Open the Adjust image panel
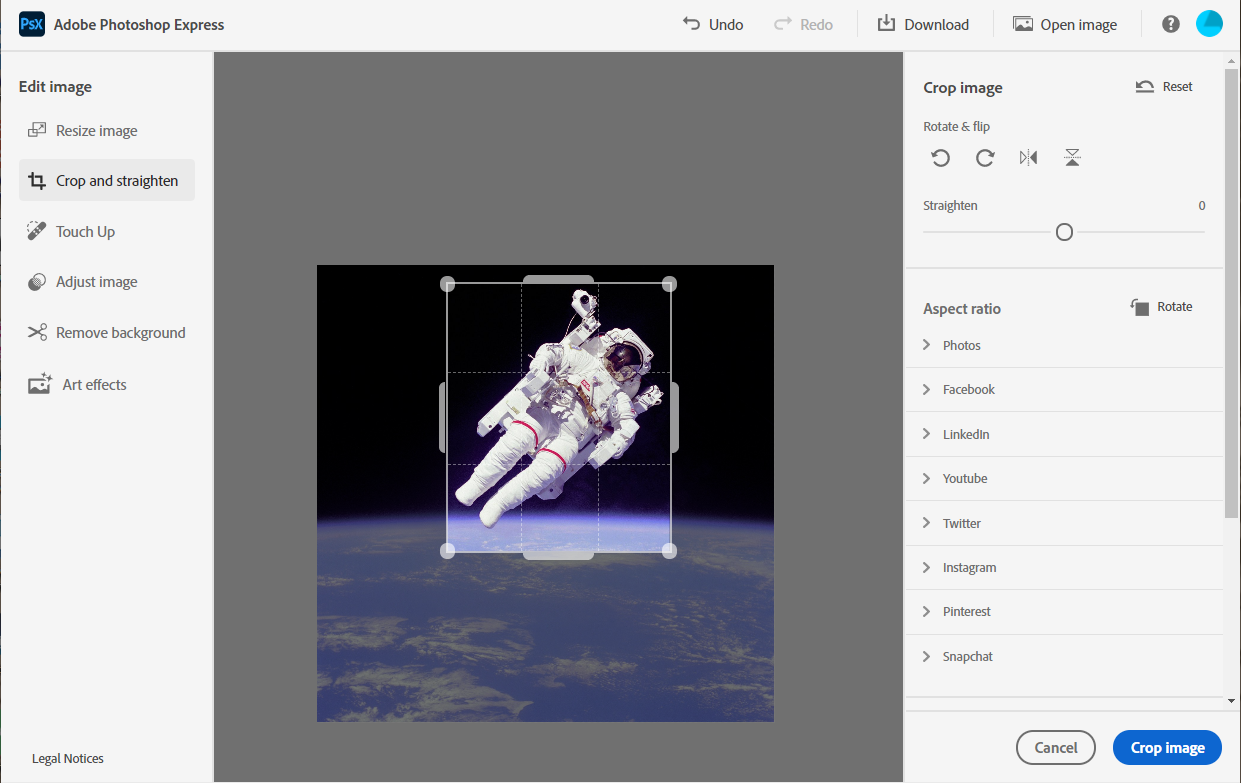The image size is (1241, 783). click(93, 281)
